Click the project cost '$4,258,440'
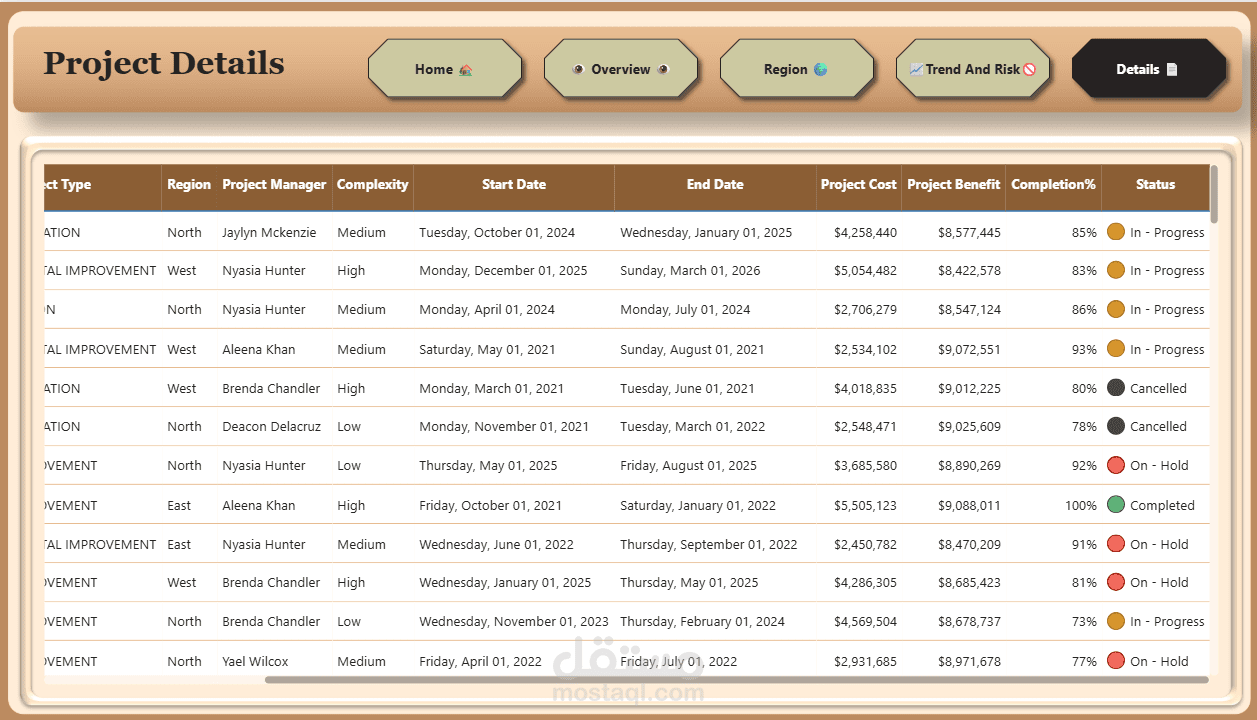Screen dimensions: 1257x720 point(866,232)
